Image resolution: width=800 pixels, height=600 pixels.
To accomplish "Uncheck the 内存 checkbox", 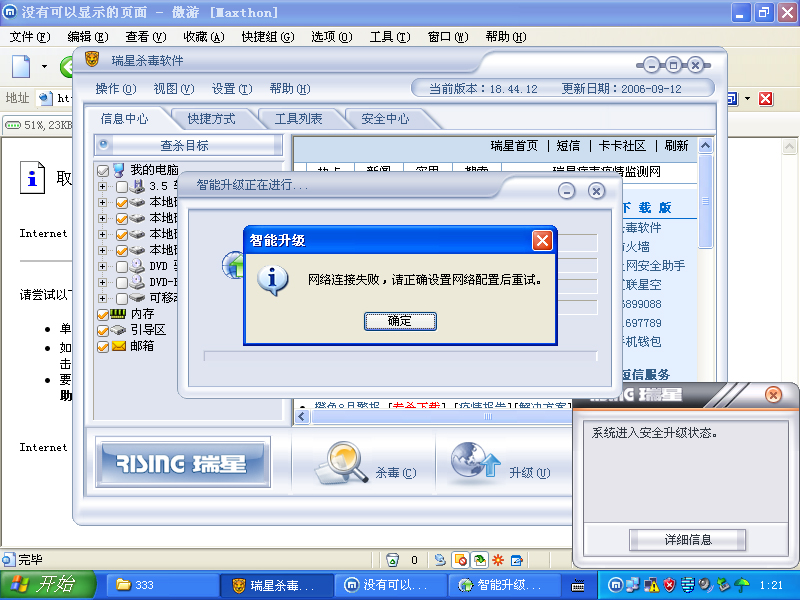I will click(103, 315).
